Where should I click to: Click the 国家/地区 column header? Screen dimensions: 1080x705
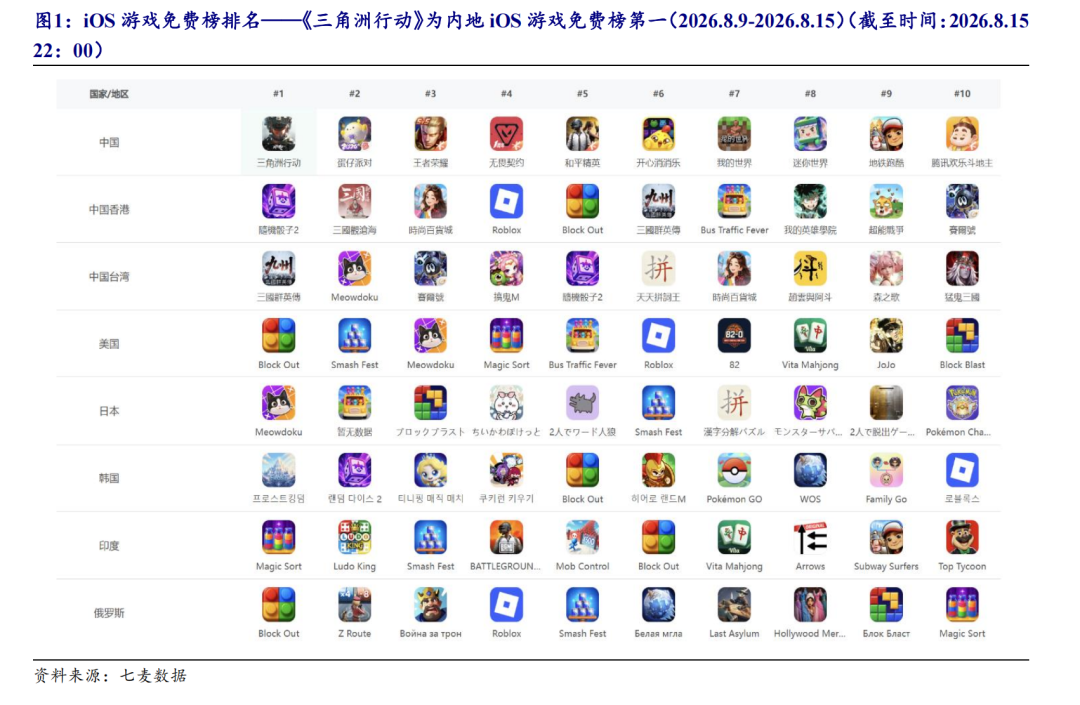point(109,94)
